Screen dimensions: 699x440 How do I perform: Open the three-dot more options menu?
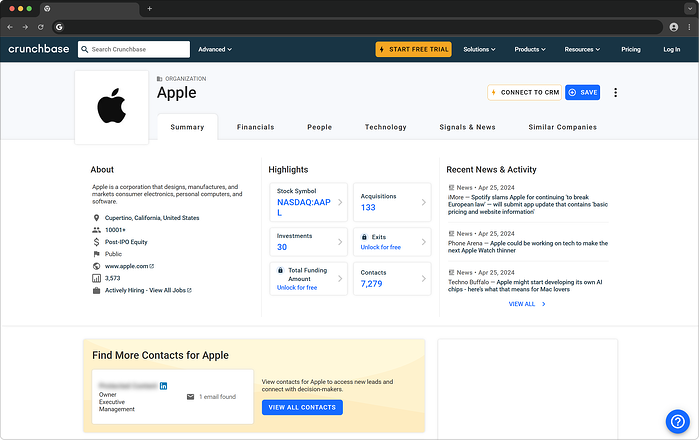click(x=615, y=93)
